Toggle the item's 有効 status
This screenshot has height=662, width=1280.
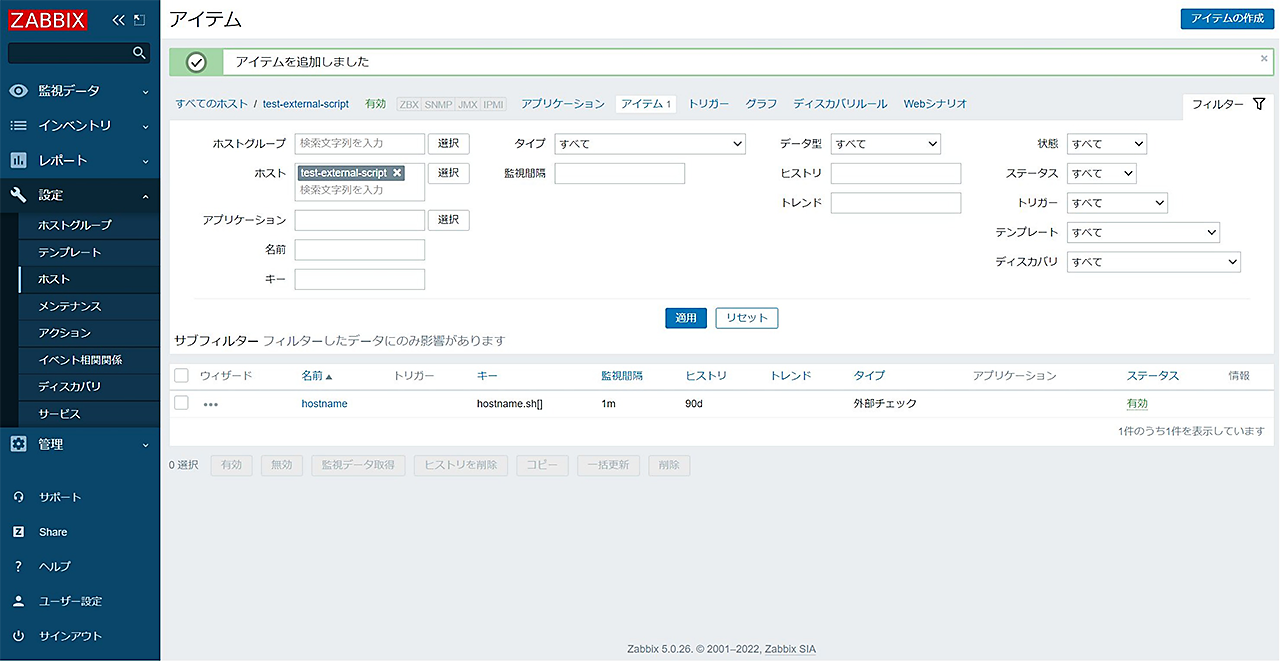pyautogui.click(x=1137, y=403)
